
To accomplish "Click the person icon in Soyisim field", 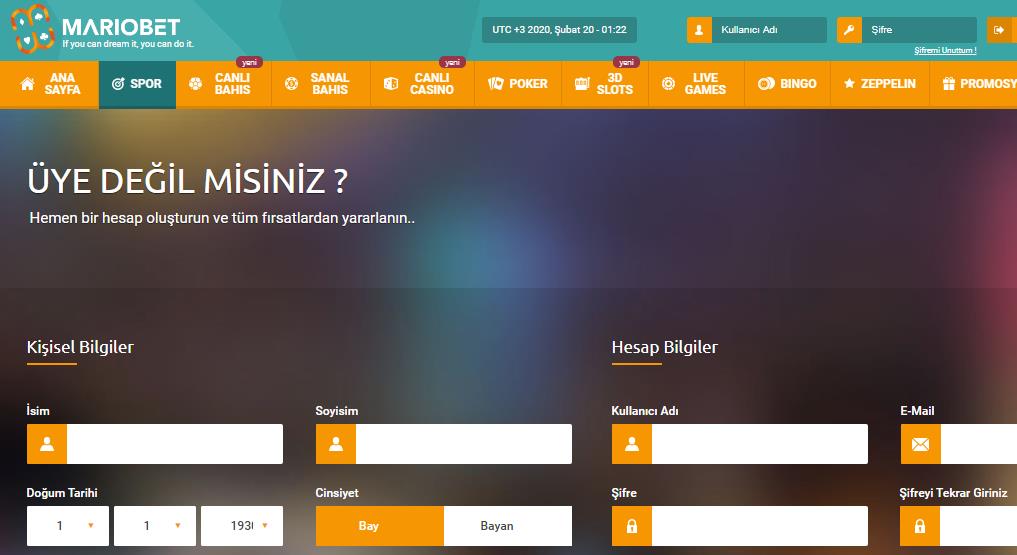I will [x=336, y=444].
